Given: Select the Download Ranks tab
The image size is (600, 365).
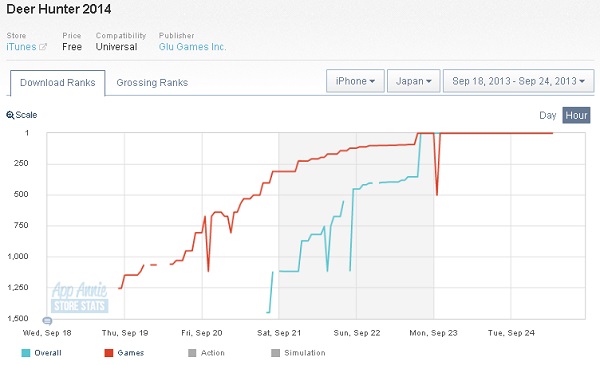Looking at the screenshot, I should coord(58,83).
